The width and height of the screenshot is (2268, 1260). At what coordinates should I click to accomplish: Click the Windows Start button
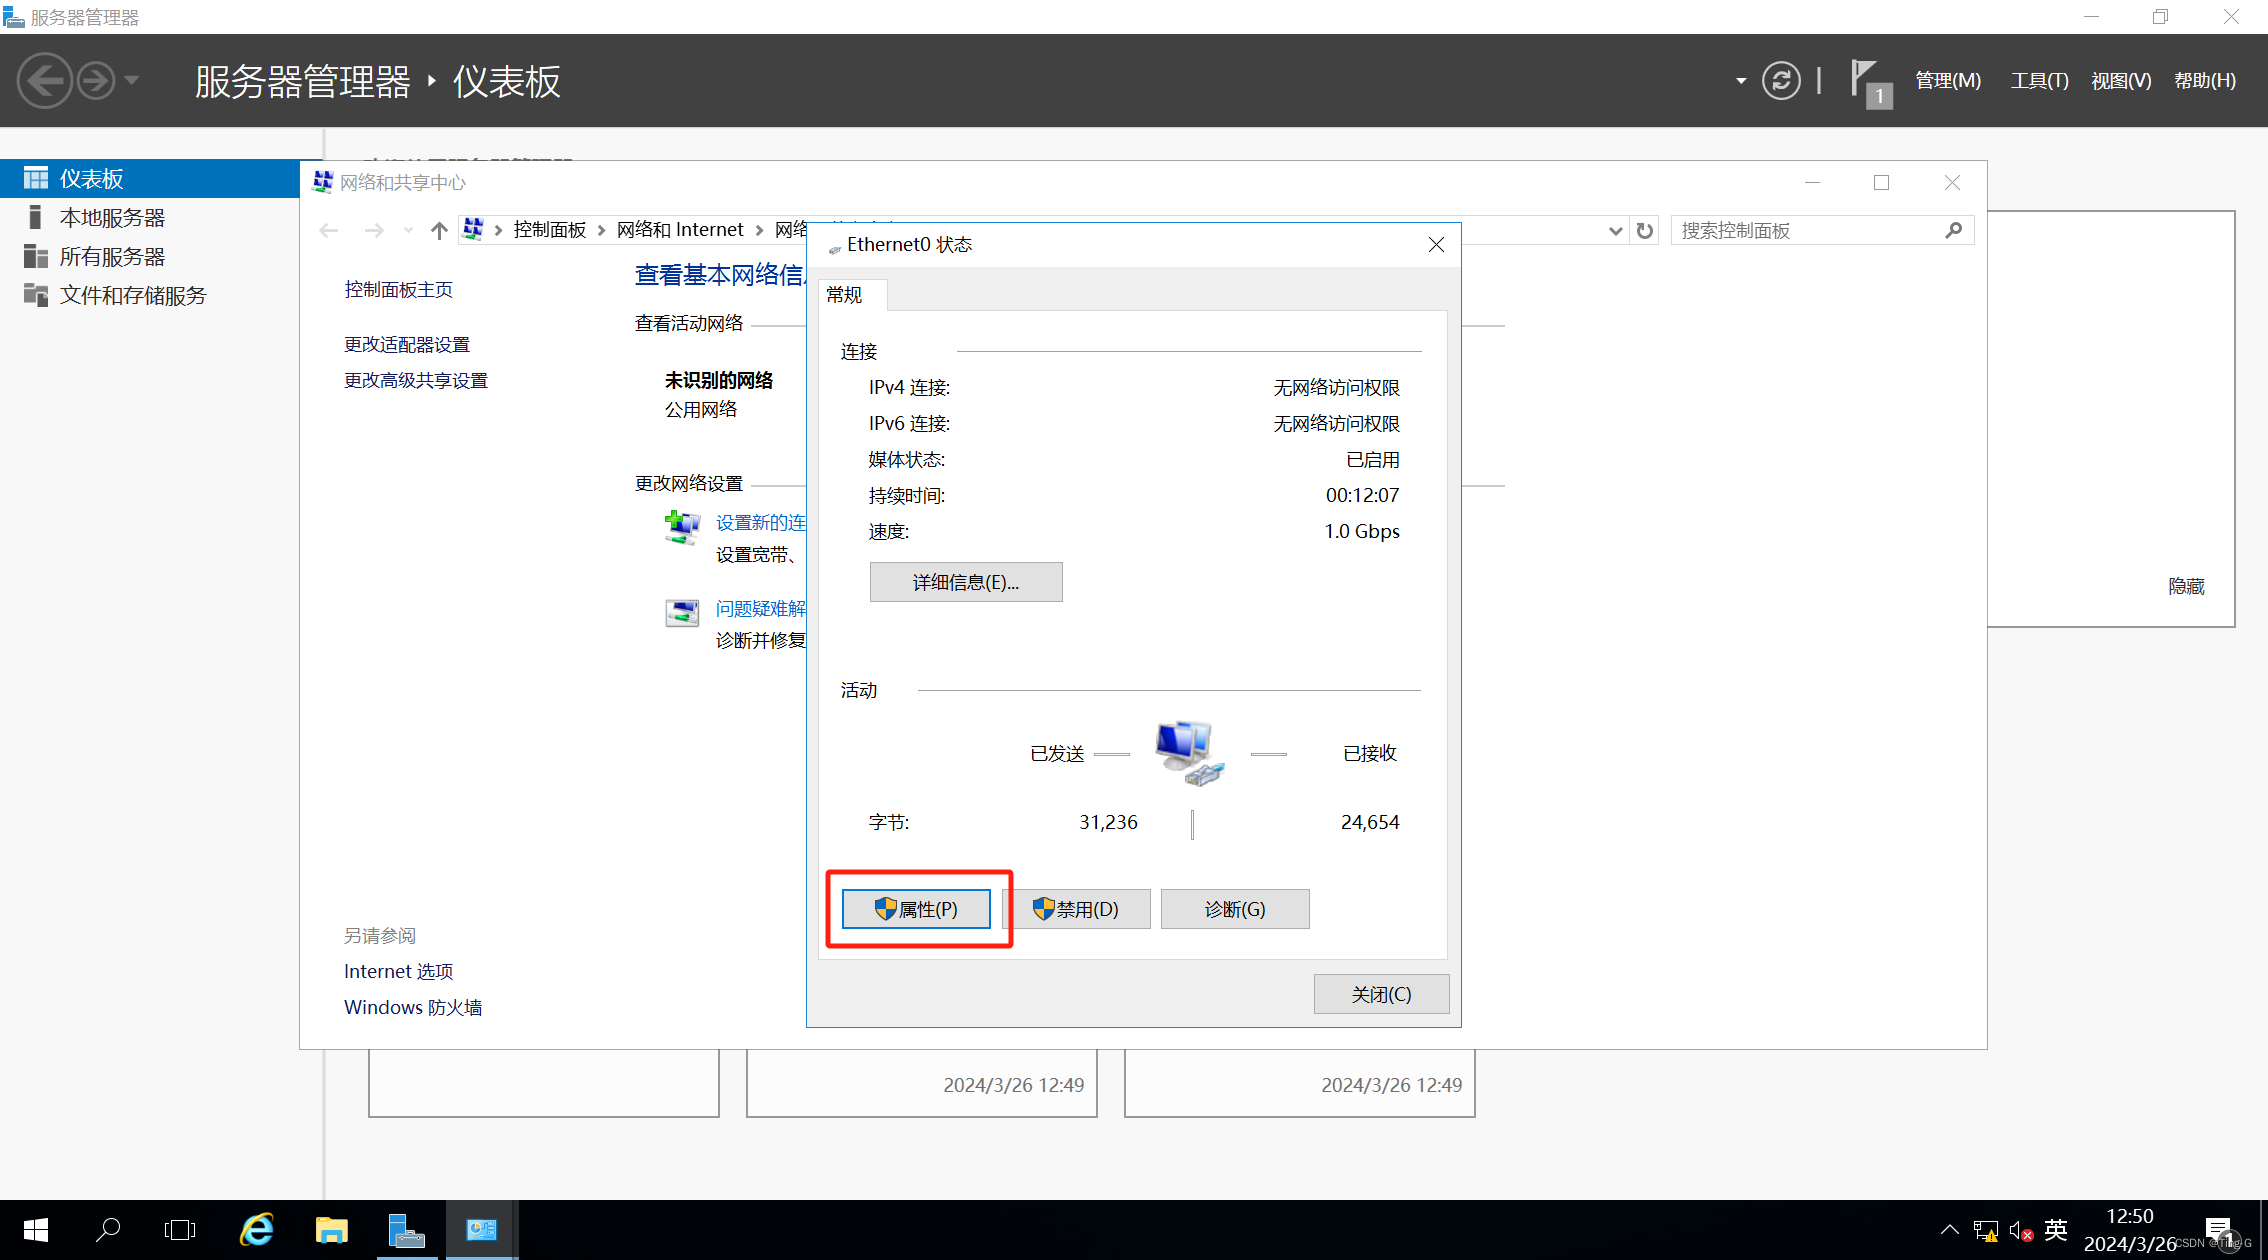click(36, 1229)
